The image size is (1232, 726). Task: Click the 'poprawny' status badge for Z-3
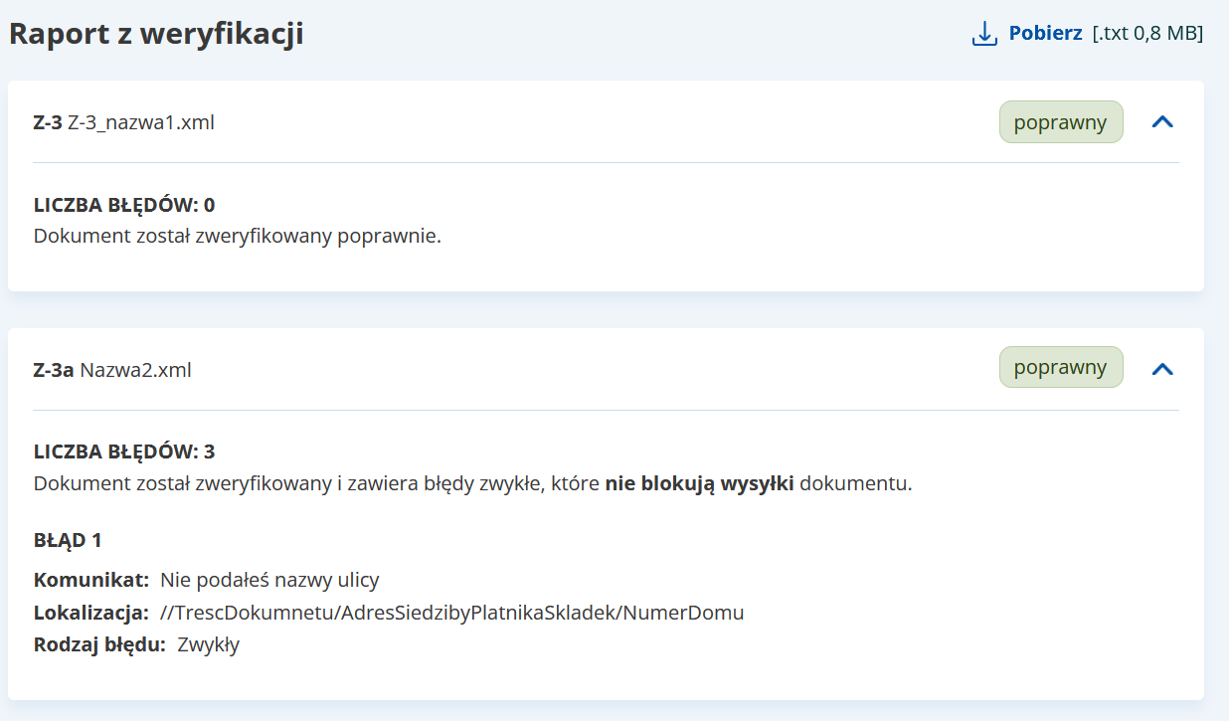[x=1060, y=121]
